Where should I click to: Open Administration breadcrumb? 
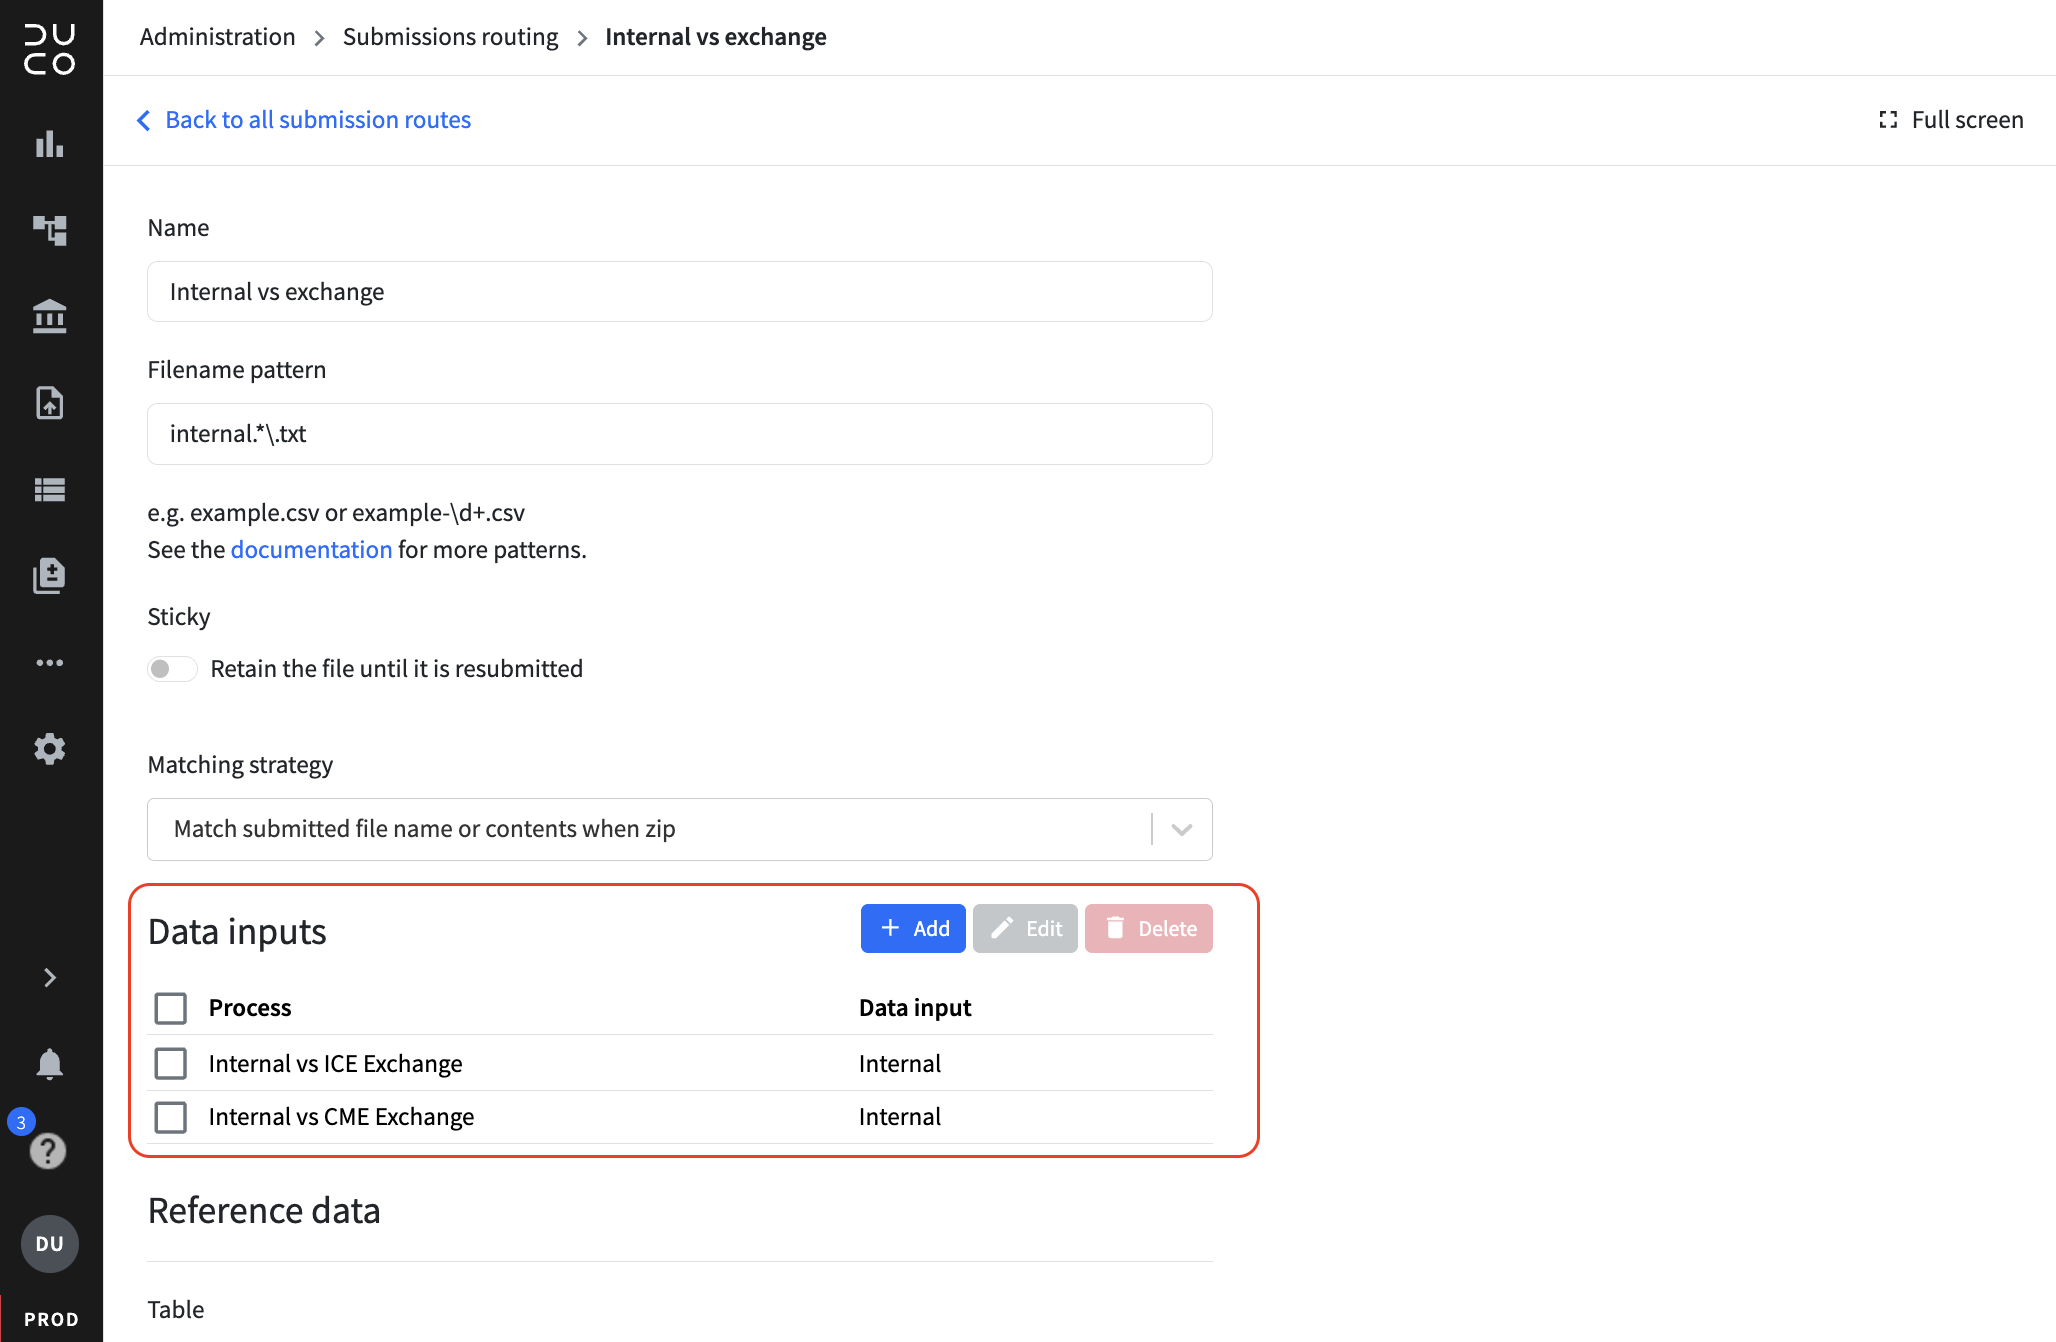pyautogui.click(x=217, y=37)
